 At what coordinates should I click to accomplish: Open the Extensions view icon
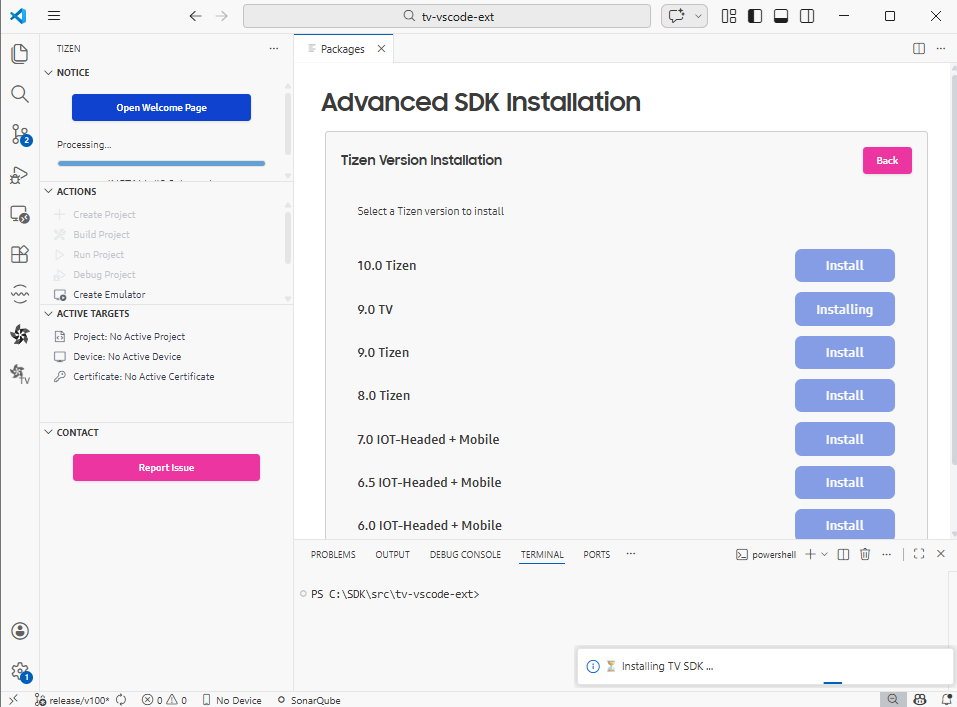point(19,254)
